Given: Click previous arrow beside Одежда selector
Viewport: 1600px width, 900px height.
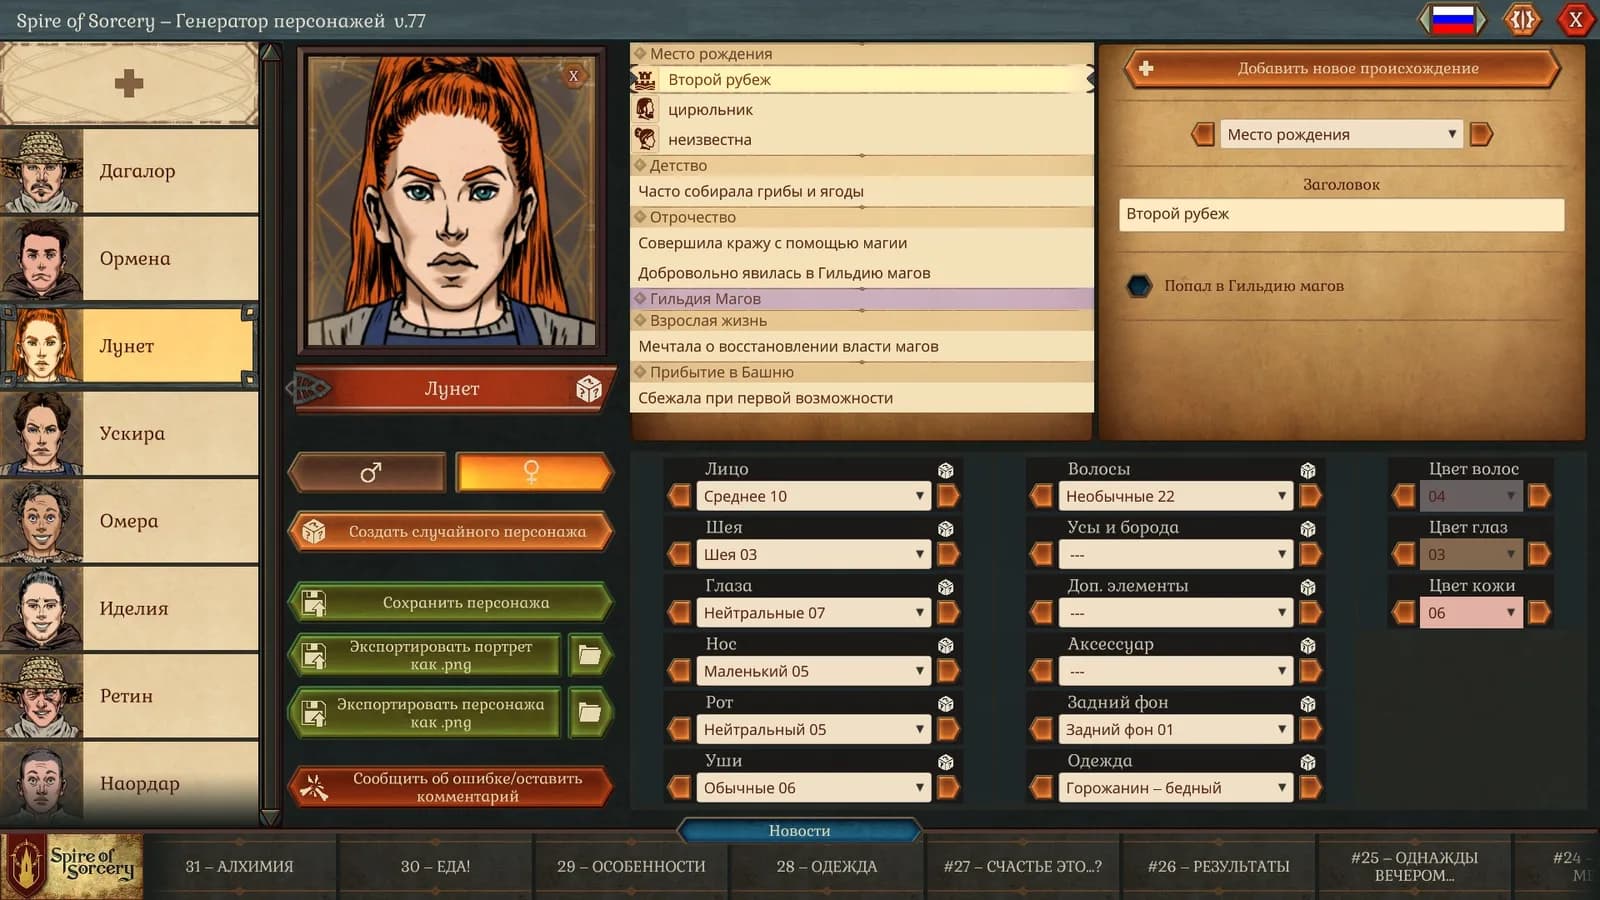Looking at the screenshot, I should point(1042,788).
